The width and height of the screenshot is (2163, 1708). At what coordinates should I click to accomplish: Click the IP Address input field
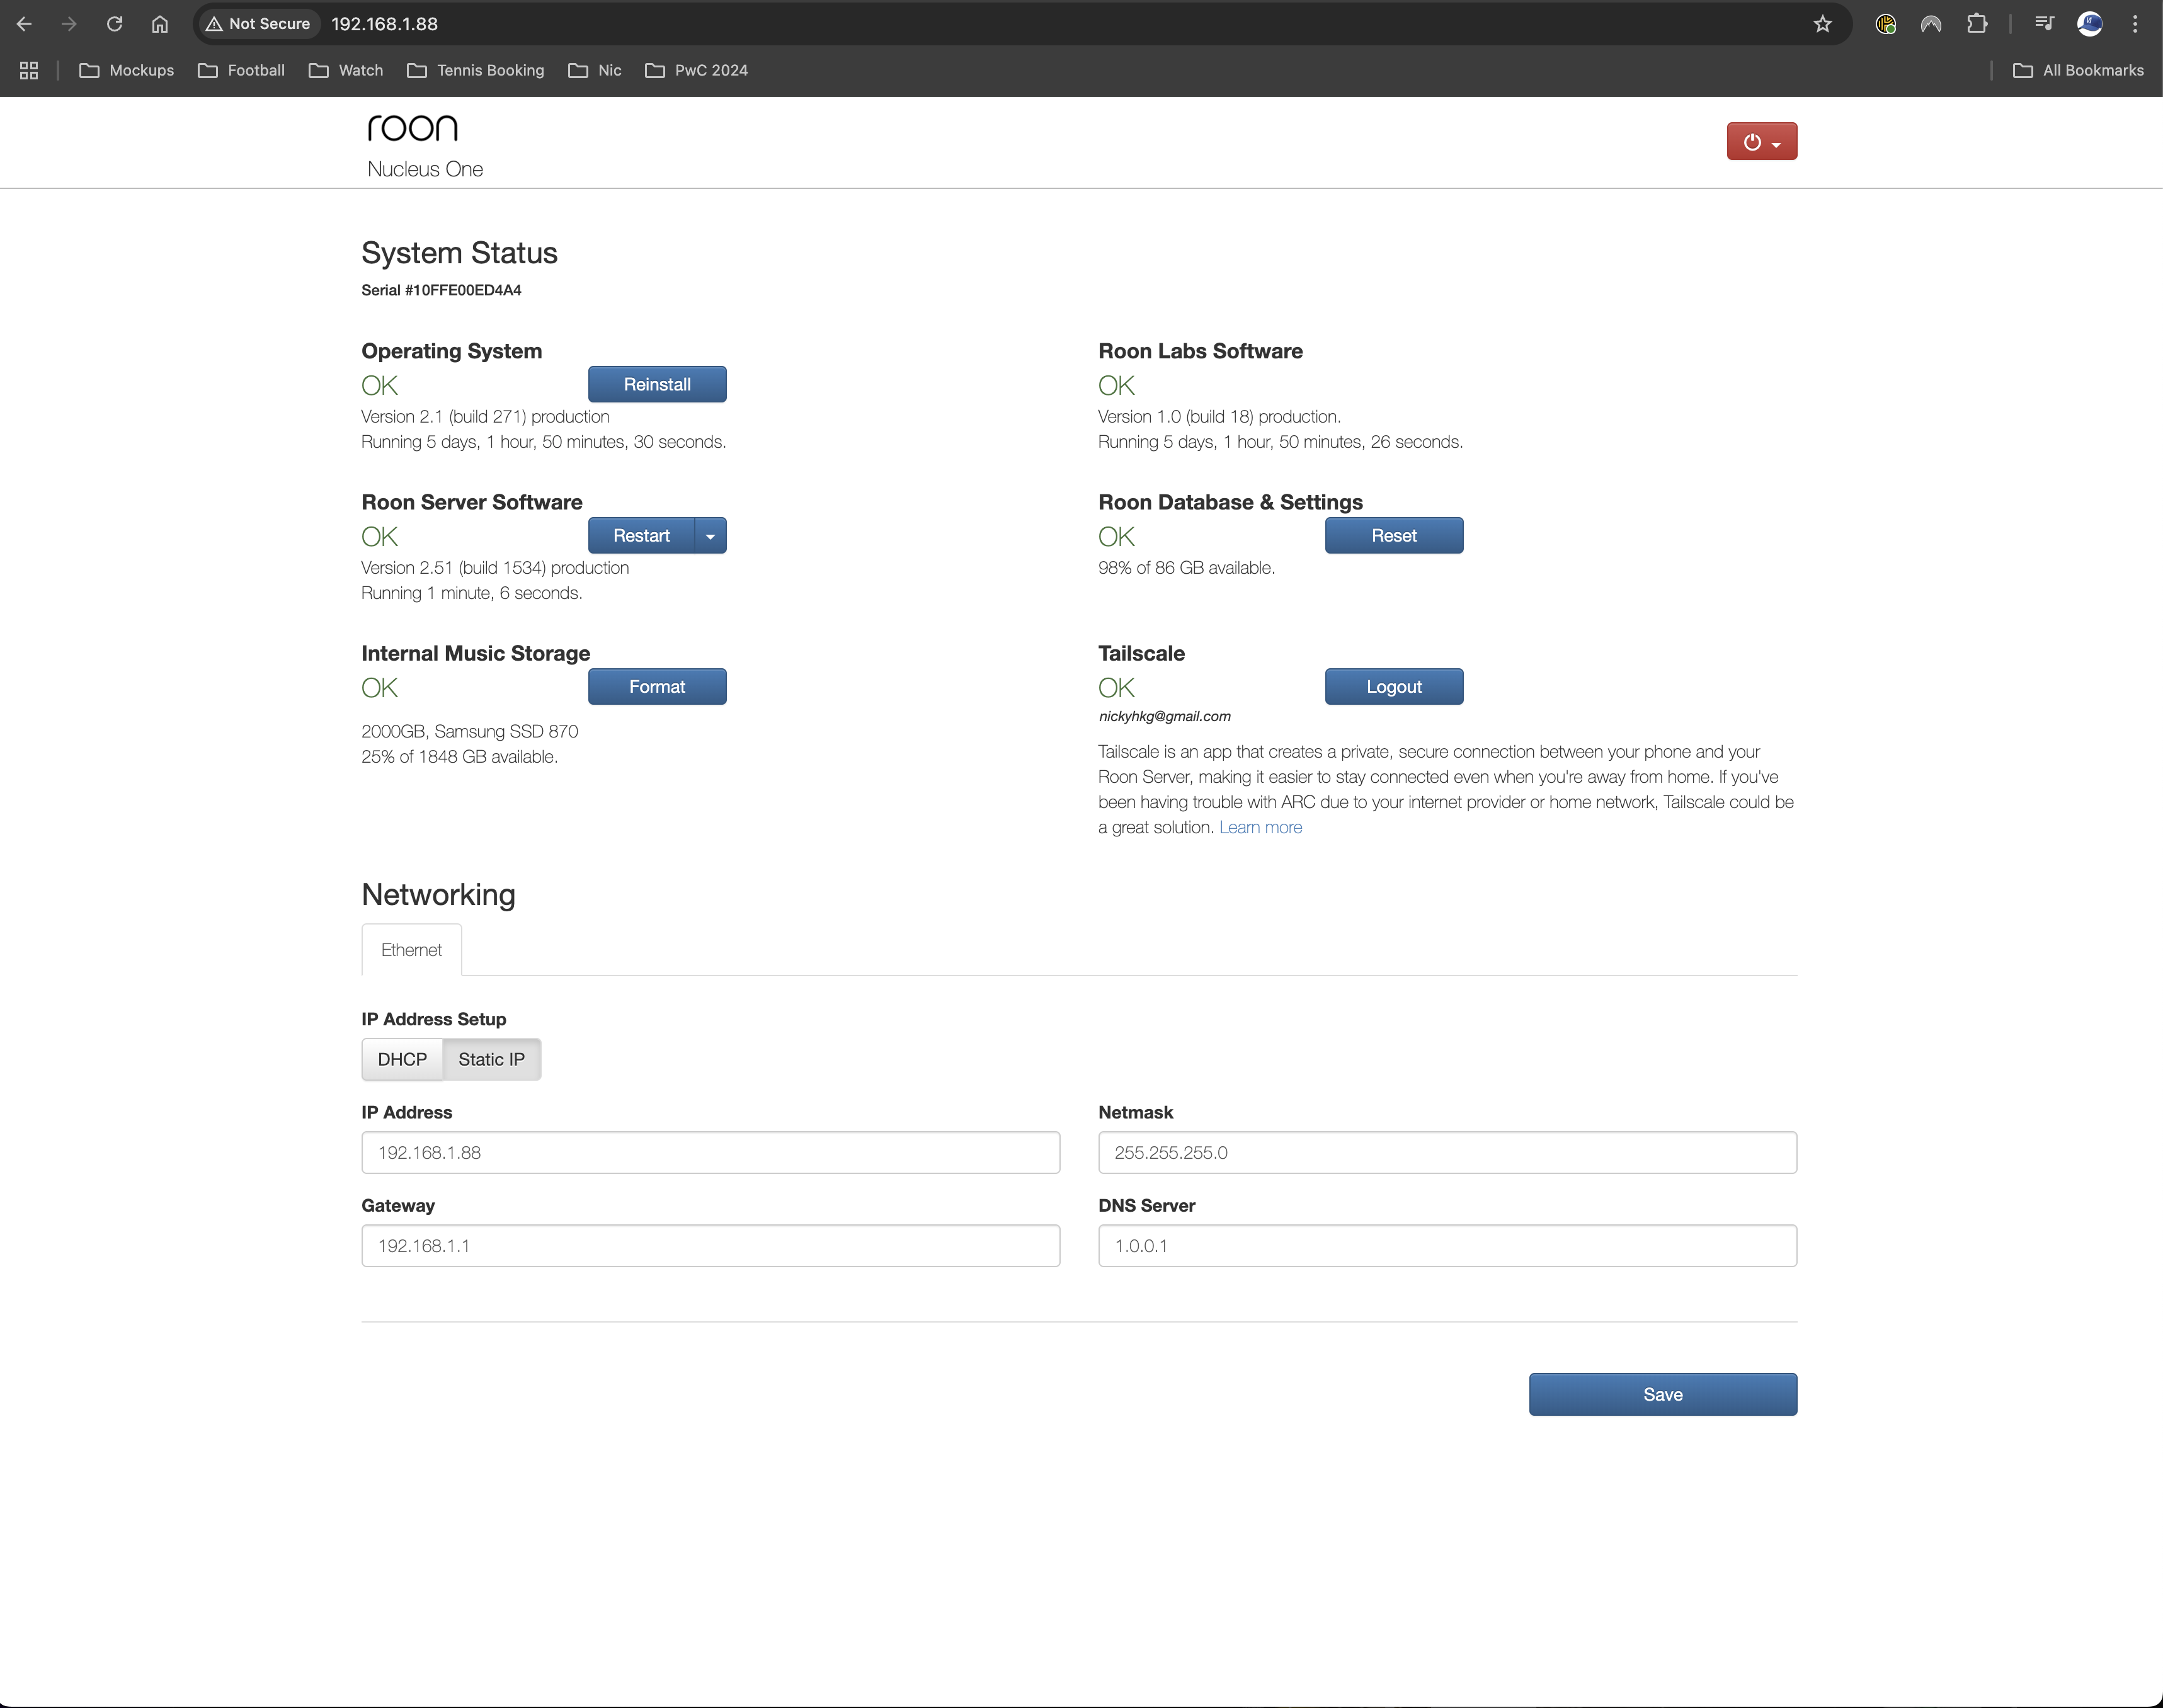[x=711, y=1153]
